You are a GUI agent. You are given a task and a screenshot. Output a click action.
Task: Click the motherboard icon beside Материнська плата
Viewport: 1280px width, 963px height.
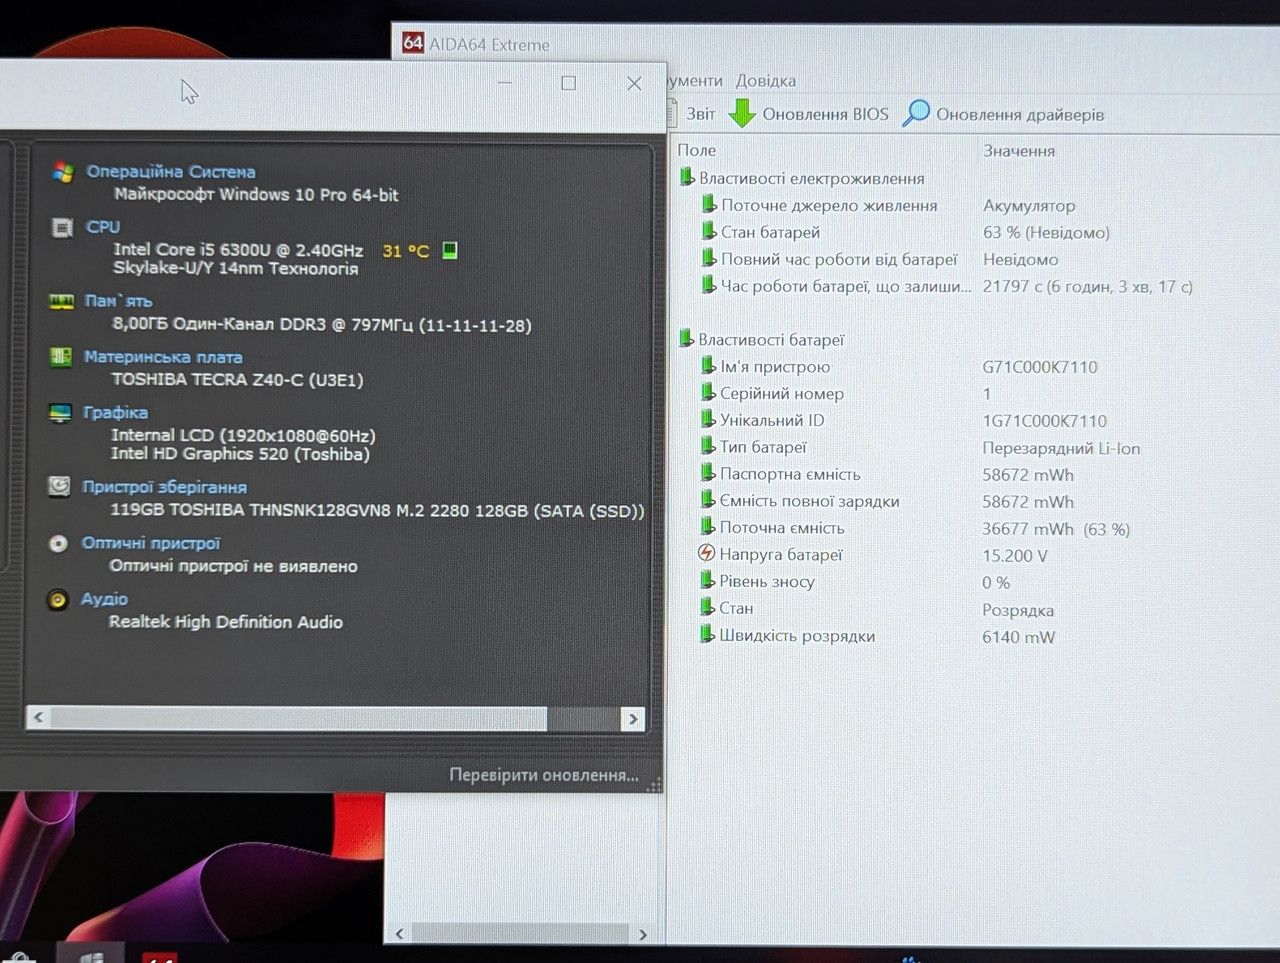click(x=61, y=357)
